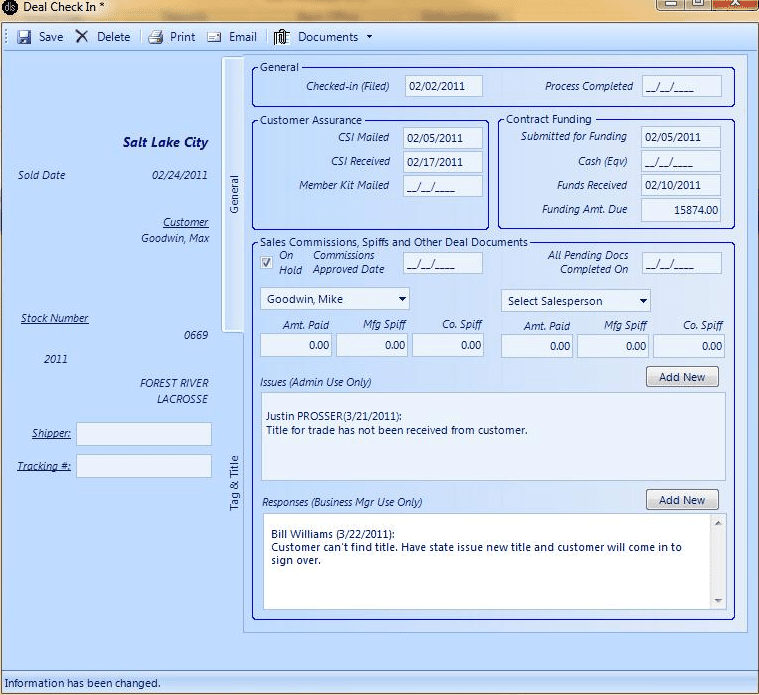Click the Save toolbar label

point(51,37)
